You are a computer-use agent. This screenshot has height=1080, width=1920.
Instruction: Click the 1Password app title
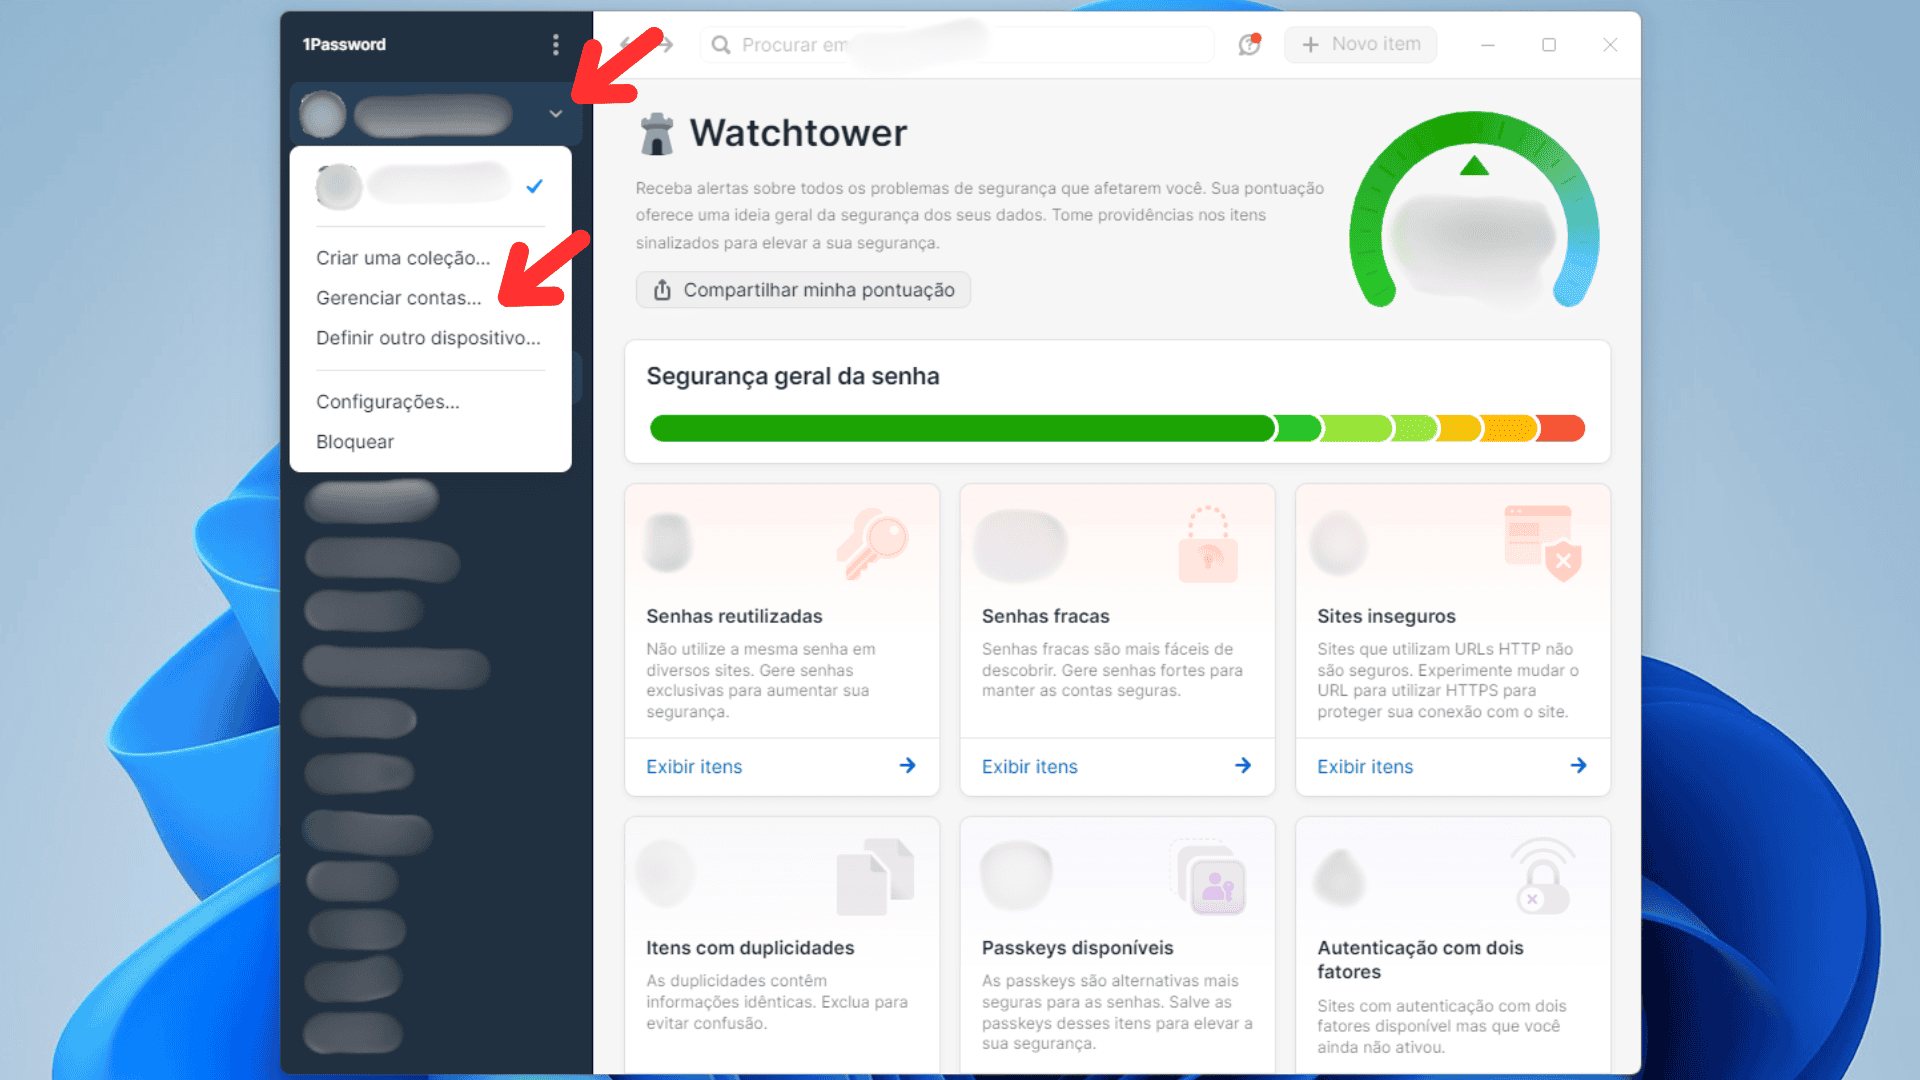[344, 44]
